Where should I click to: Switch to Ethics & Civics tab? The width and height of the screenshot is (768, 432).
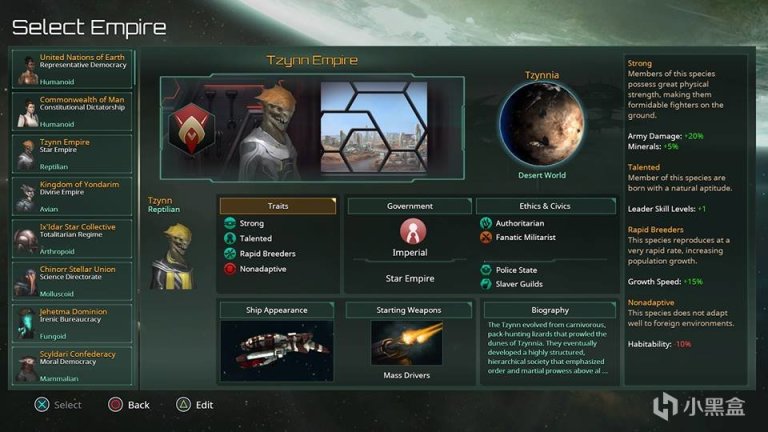coord(545,206)
